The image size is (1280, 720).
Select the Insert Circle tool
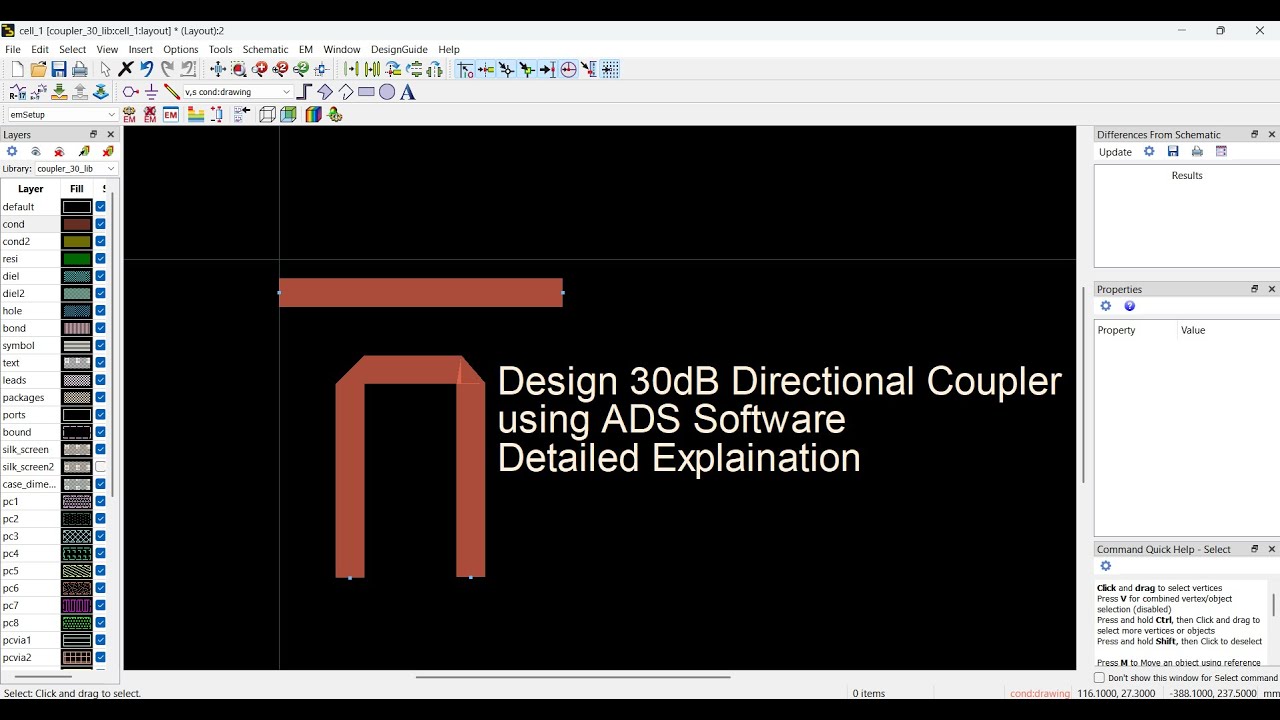pyautogui.click(x=387, y=92)
